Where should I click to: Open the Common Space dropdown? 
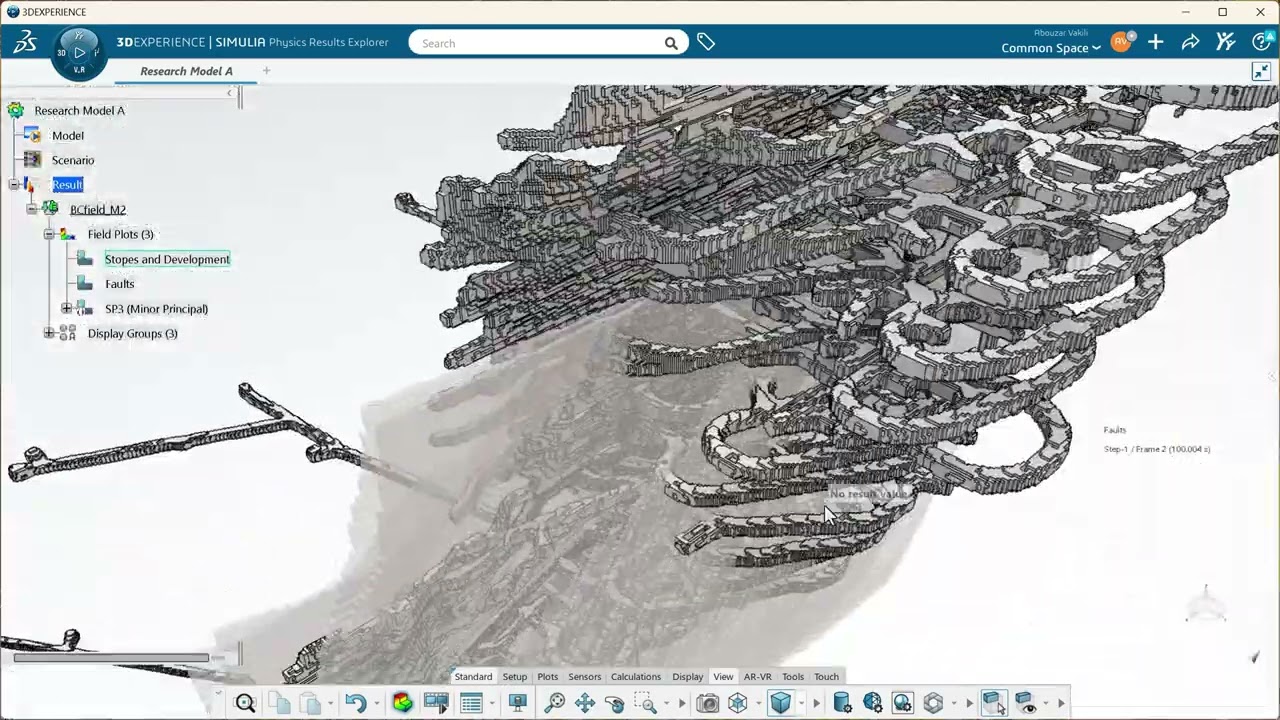pyautogui.click(x=1051, y=48)
